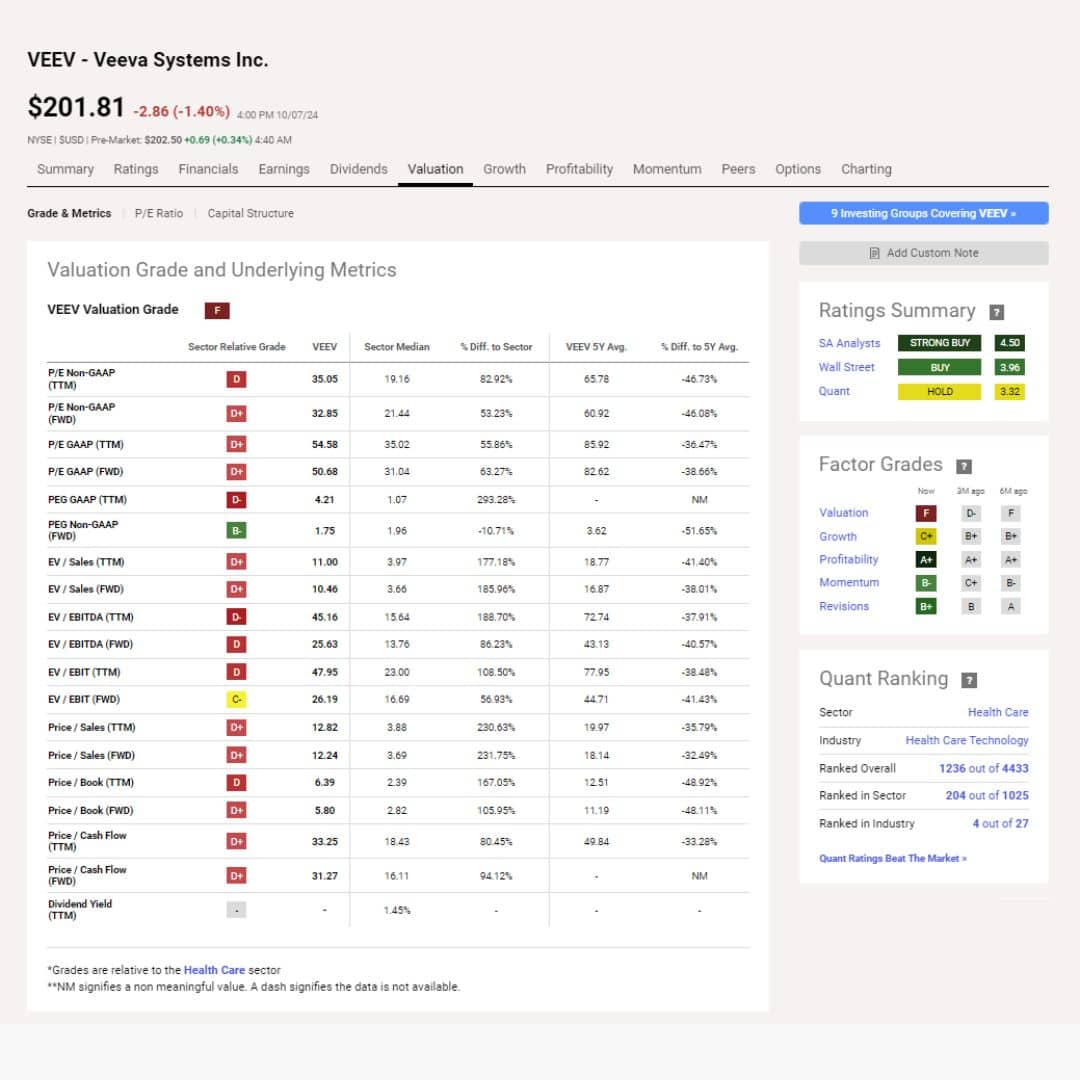Viewport: 1080px width, 1080px height.
Task: Click the Valuation F grade badge in Factor Grades
Action: pos(926,513)
